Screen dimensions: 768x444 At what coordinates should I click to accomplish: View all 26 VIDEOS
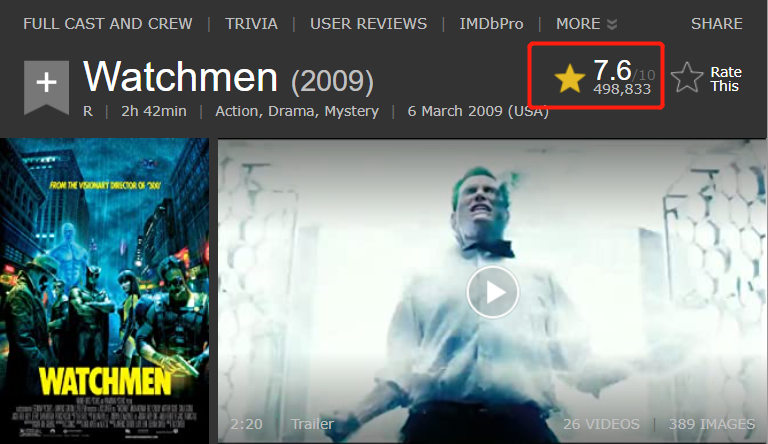601,424
